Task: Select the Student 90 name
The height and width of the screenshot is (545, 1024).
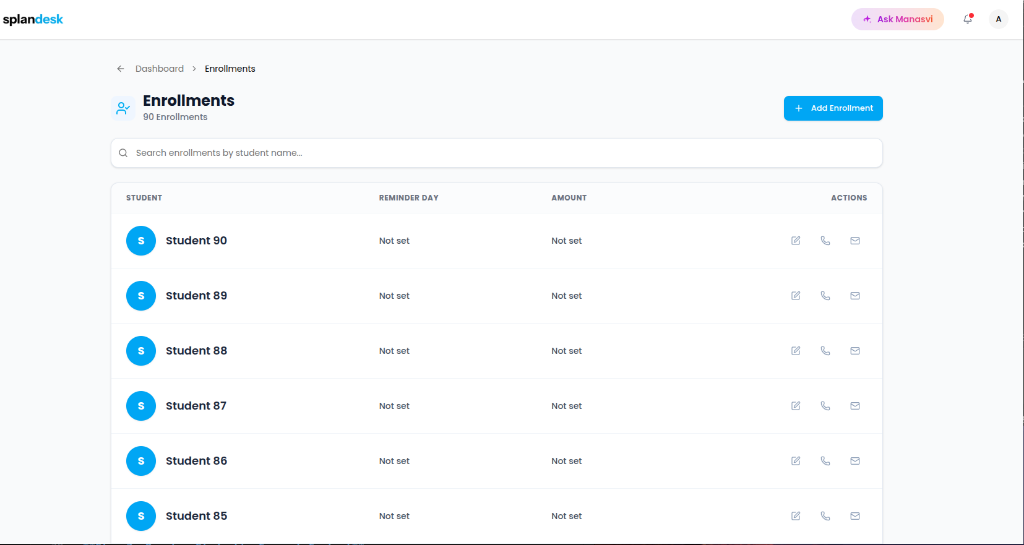Action: tap(197, 240)
